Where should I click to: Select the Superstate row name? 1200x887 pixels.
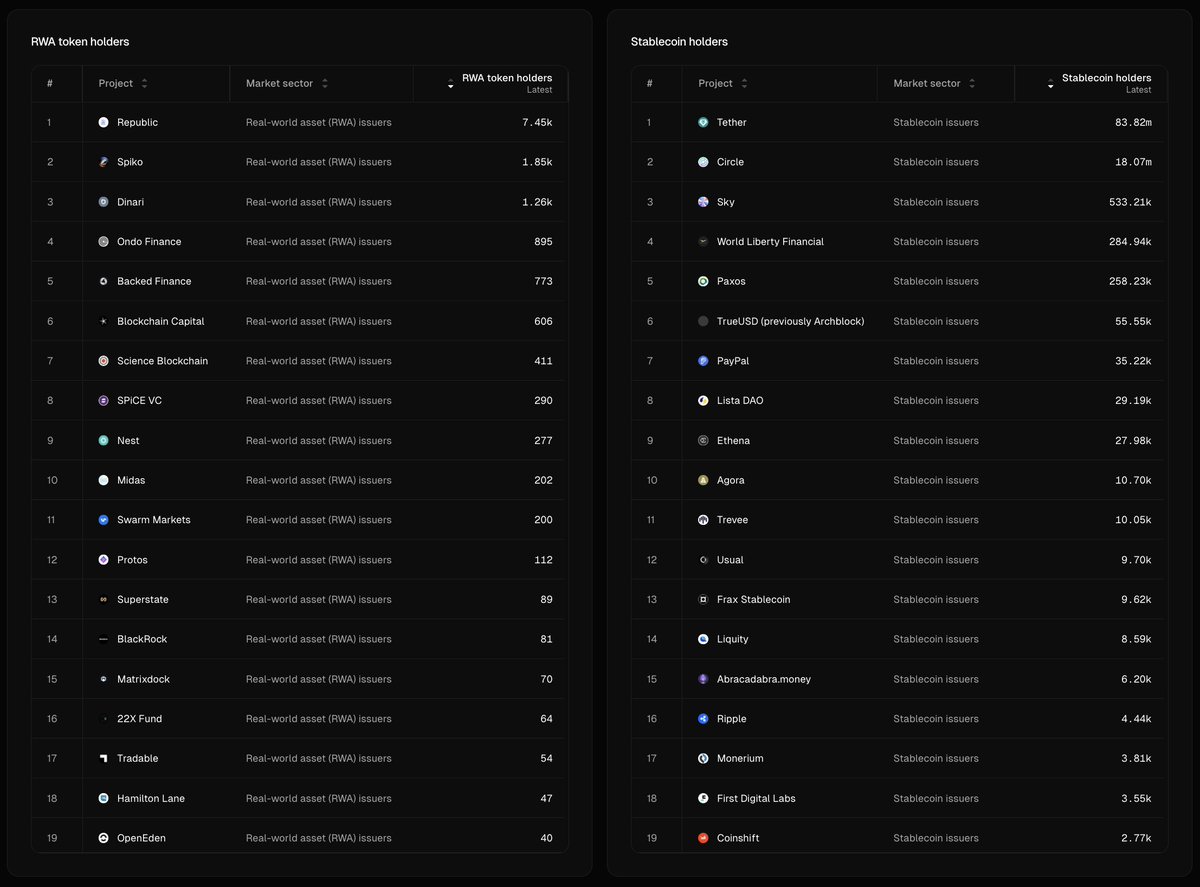(143, 600)
